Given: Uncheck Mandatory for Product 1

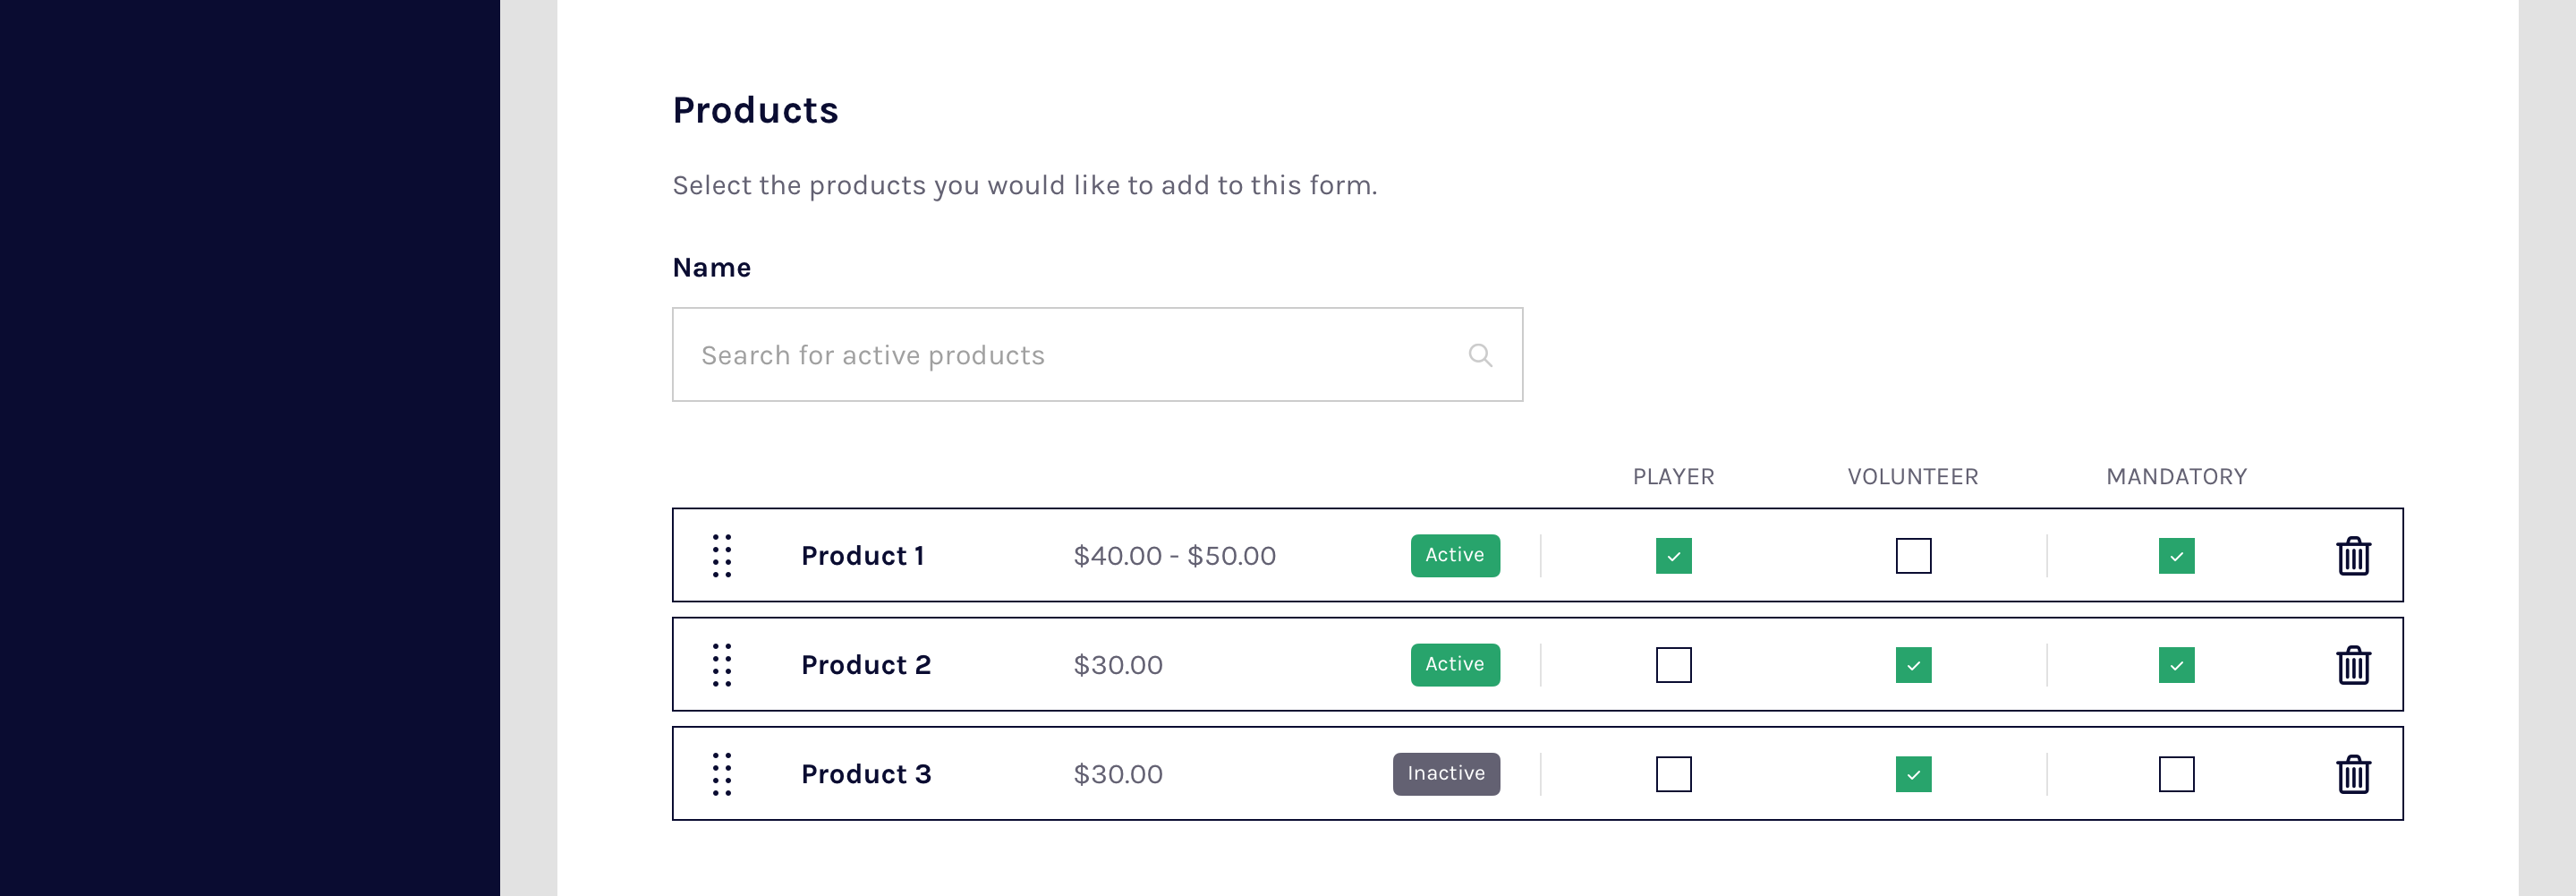Looking at the screenshot, I should coord(2176,556).
